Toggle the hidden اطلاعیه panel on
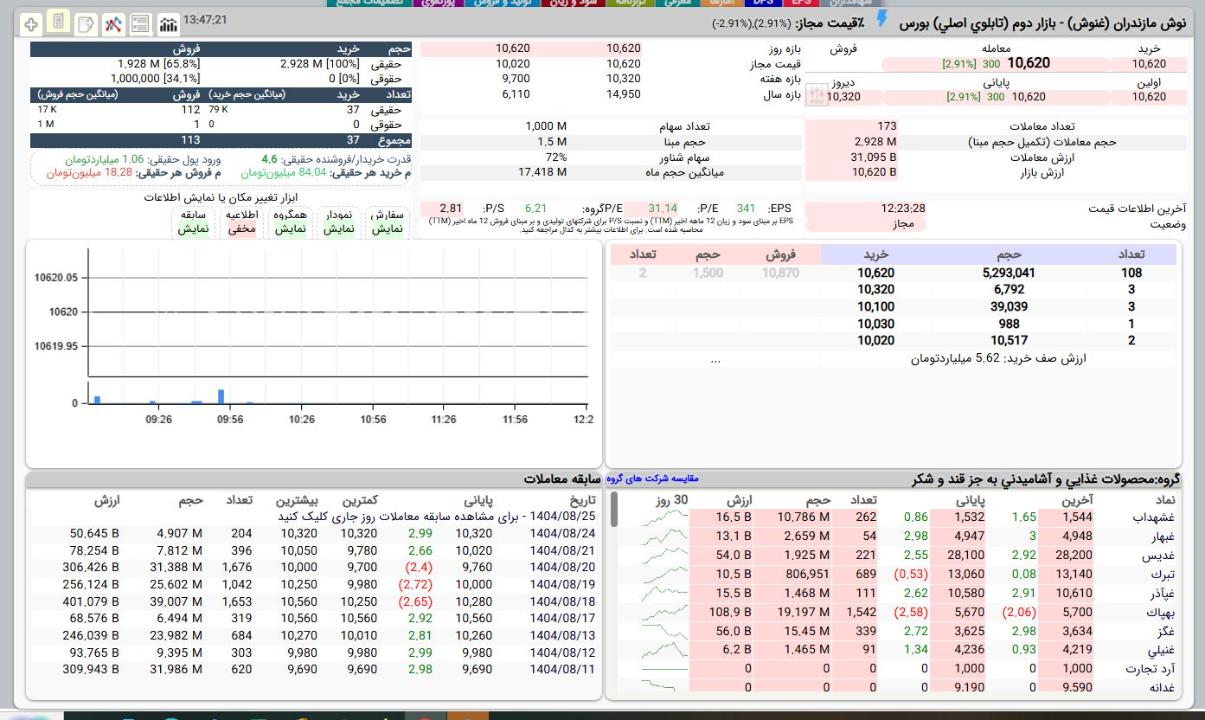This screenshot has height=720, width=1205. point(241,221)
